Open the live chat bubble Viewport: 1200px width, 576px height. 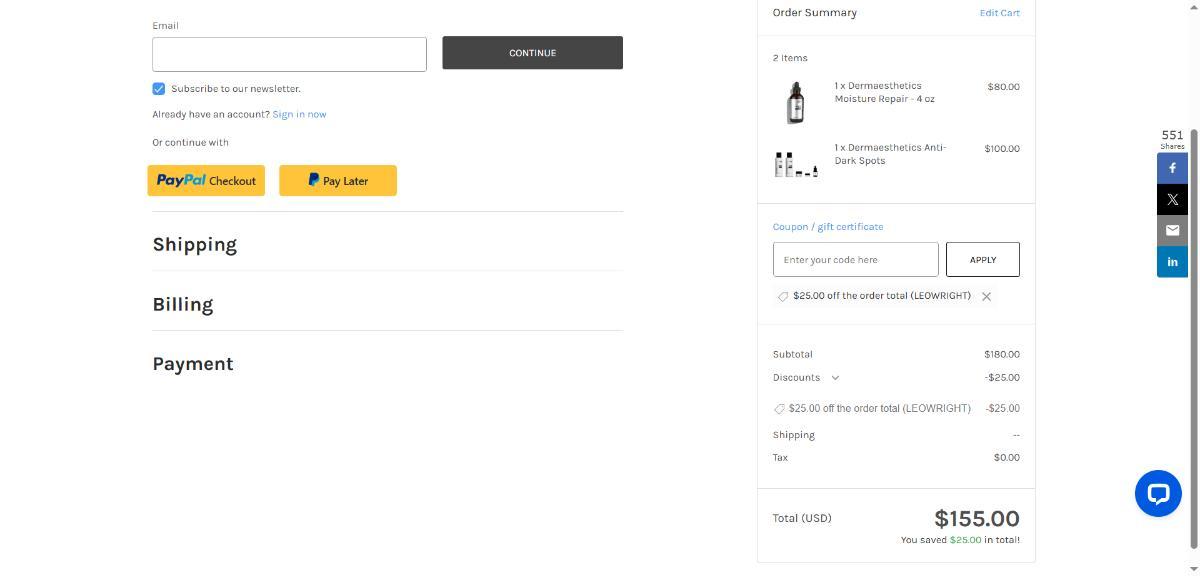pos(1158,493)
